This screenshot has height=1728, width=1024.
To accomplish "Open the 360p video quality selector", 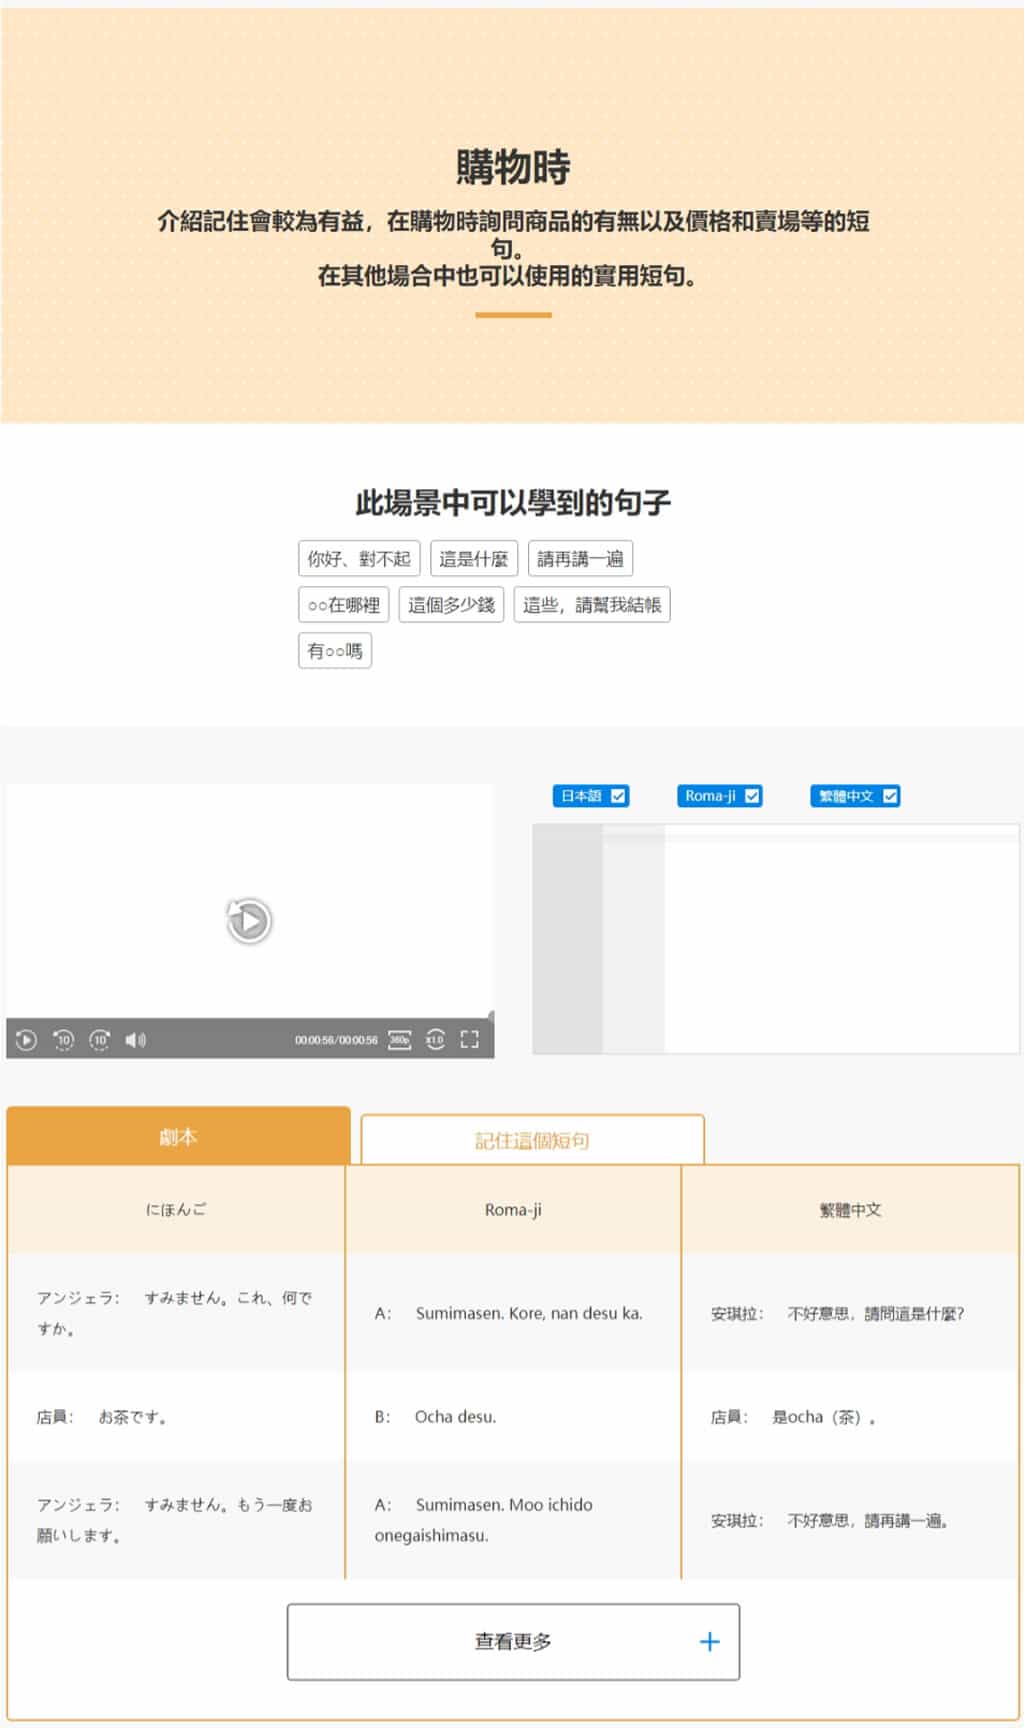I will [x=399, y=1040].
